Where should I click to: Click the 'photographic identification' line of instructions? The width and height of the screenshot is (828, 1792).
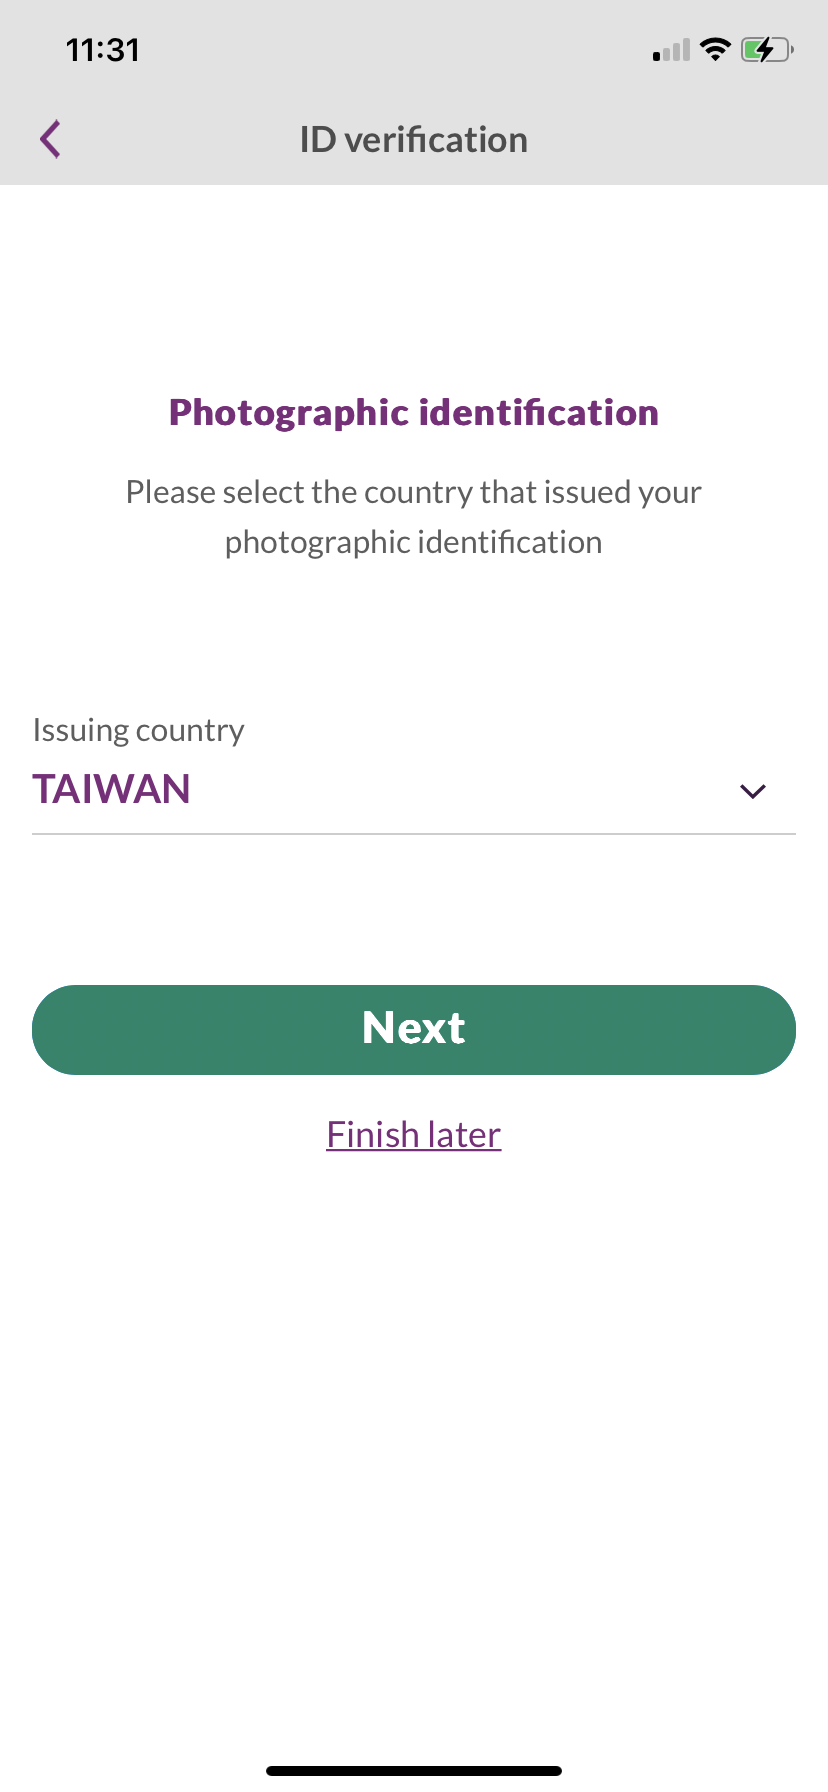[413, 542]
